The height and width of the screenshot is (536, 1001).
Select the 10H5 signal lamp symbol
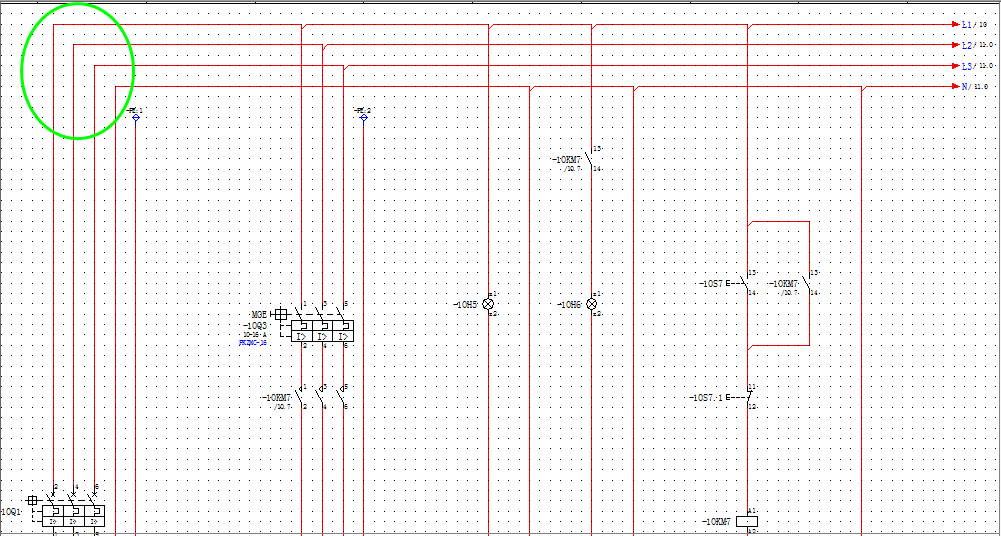(x=488, y=304)
